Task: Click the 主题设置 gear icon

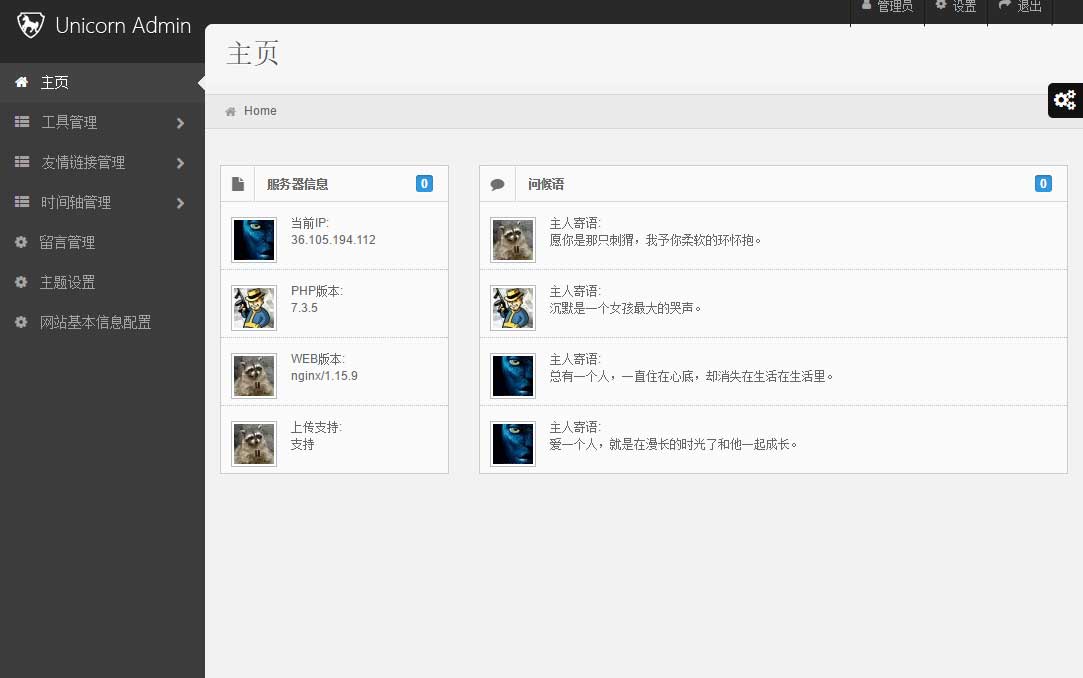Action: click(x=21, y=282)
